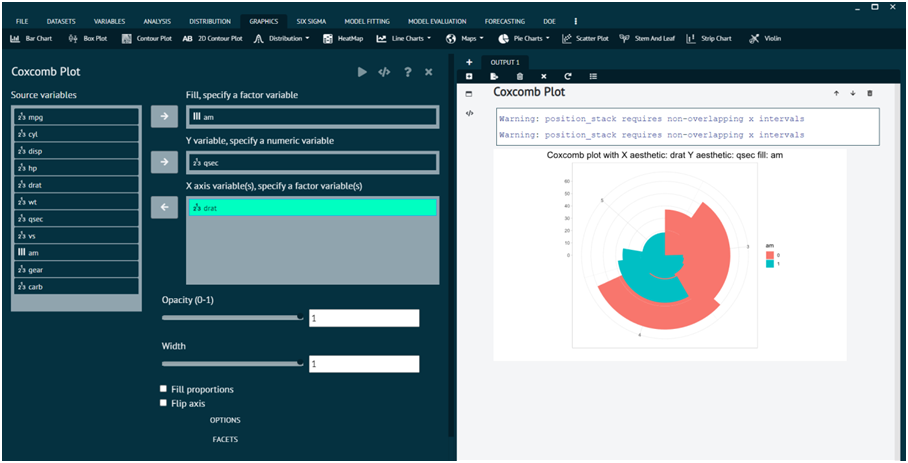This screenshot has height=463, width=908.
Task: Open the 2D Contour Plot tool
Action: 213,39
